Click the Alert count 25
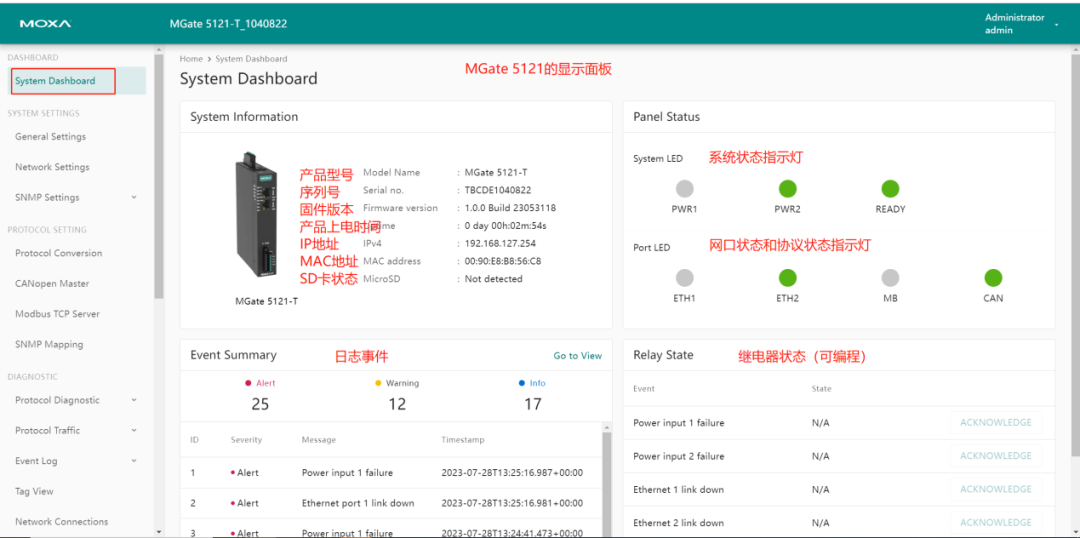 click(260, 404)
